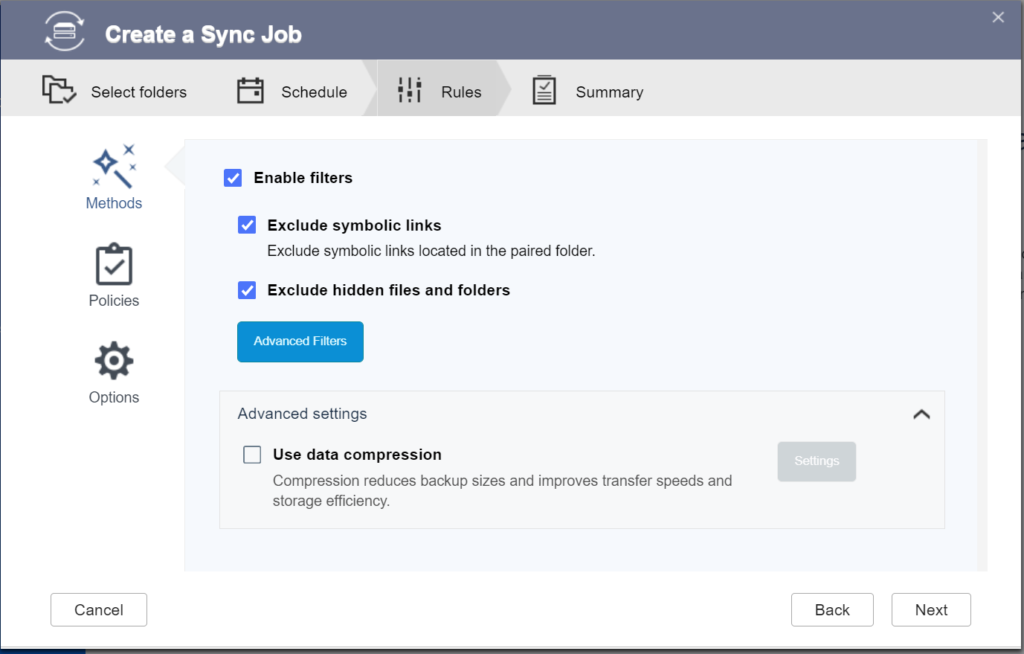Click the Select folders step icon
Image resolution: width=1024 pixels, height=654 pixels.
pos(59,91)
